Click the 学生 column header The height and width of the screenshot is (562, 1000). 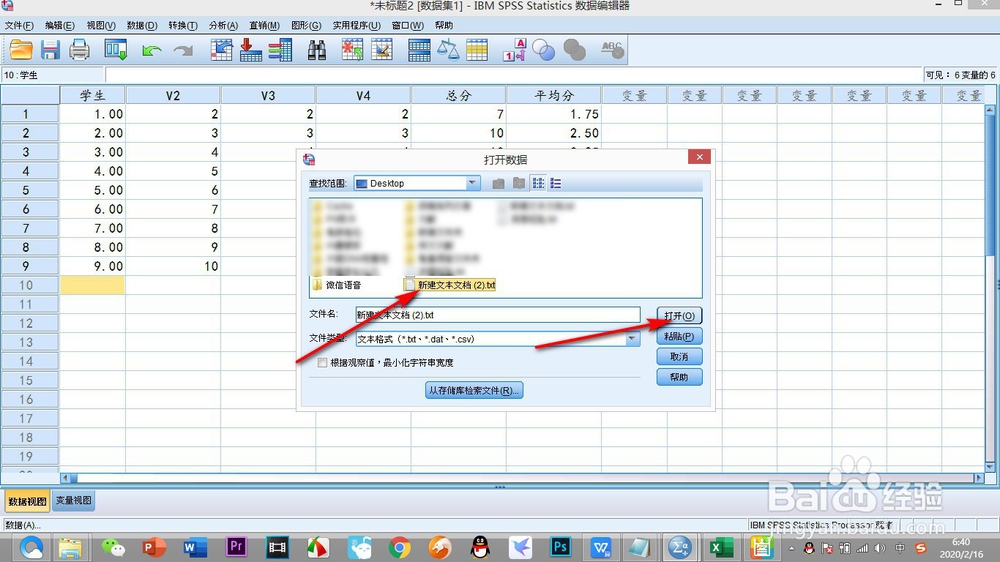[x=92, y=96]
